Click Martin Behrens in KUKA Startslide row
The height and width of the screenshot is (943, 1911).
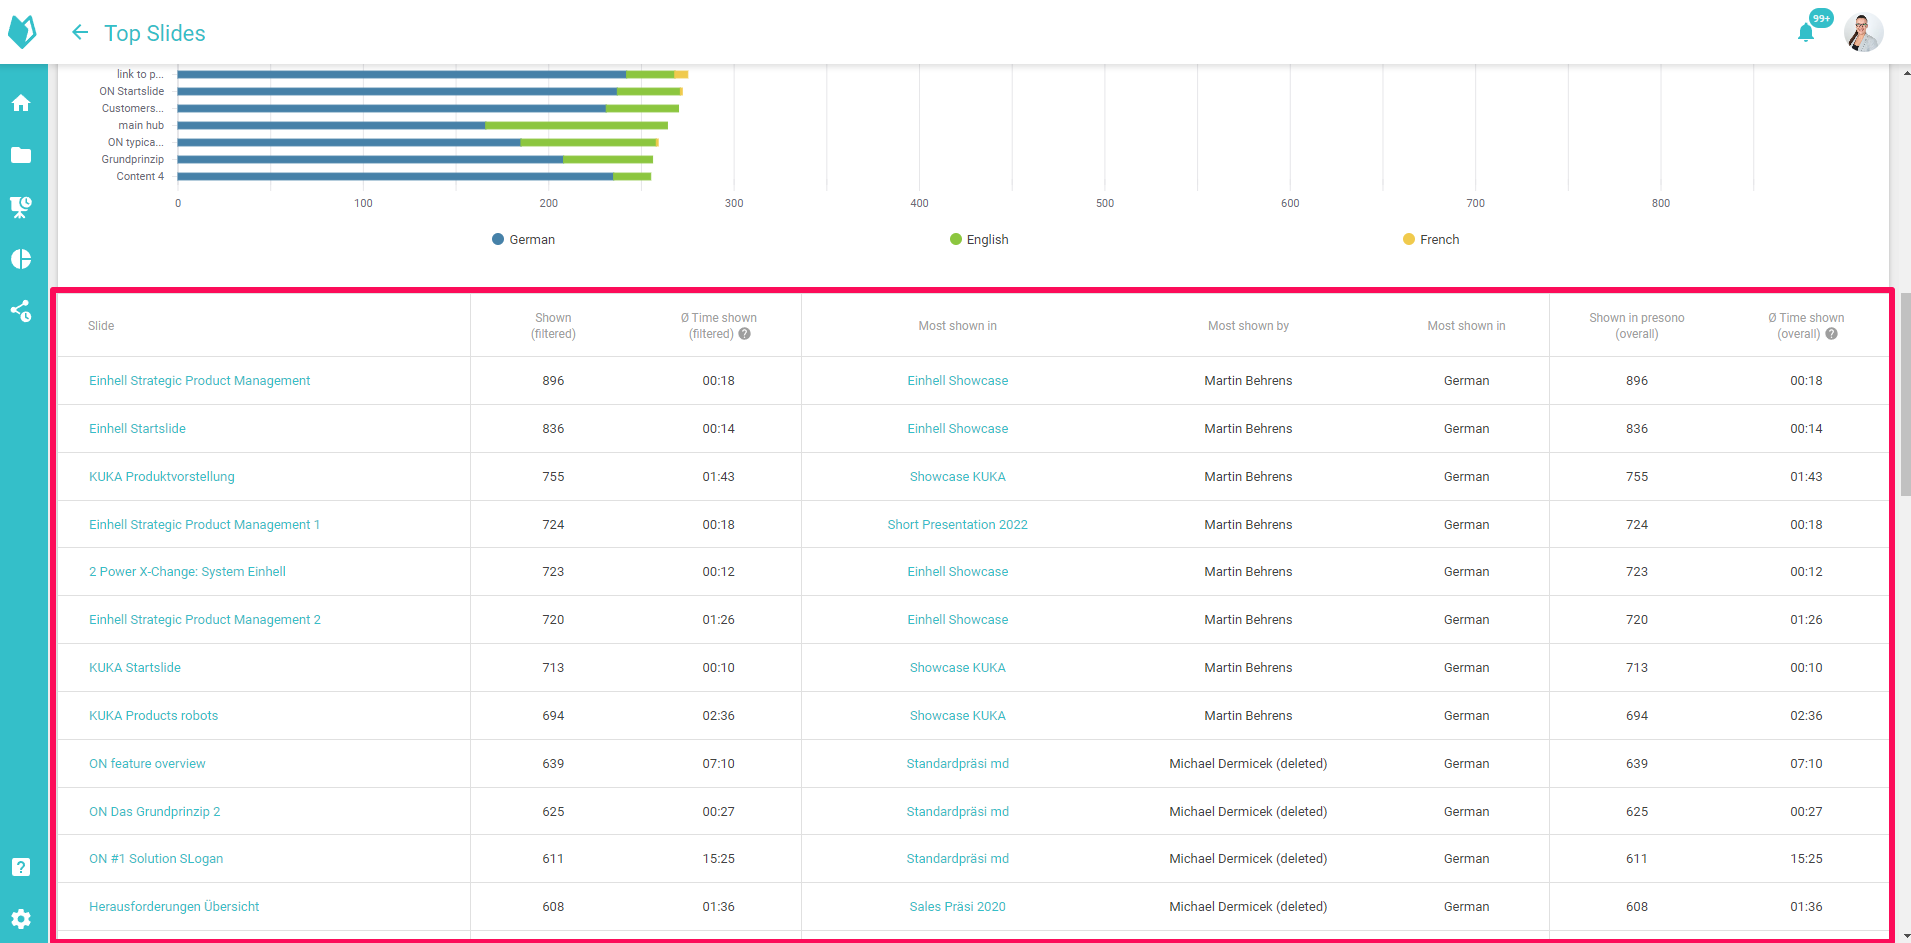pyautogui.click(x=1248, y=668)
